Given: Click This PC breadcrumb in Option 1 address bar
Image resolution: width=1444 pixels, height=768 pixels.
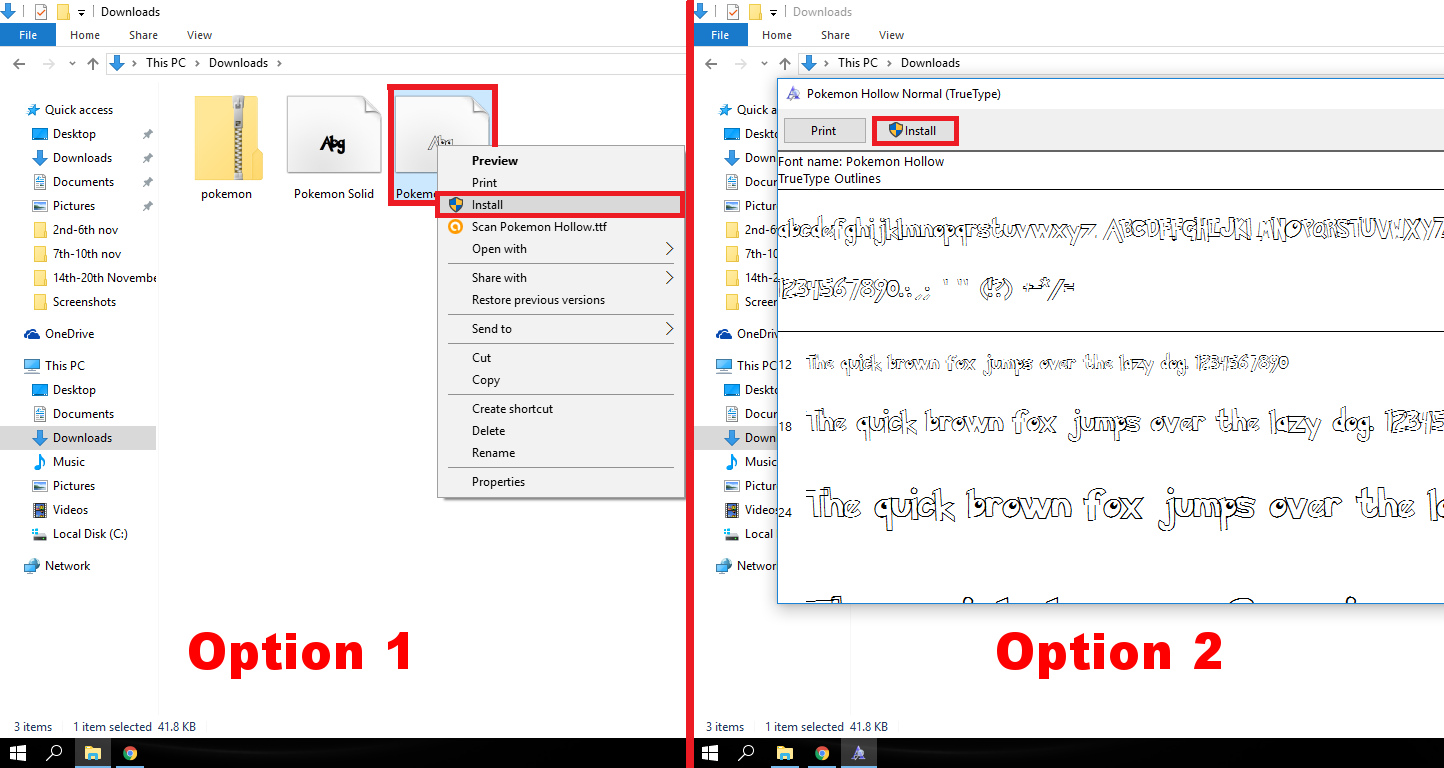Looking at the screenshot, I should point(166,63).
